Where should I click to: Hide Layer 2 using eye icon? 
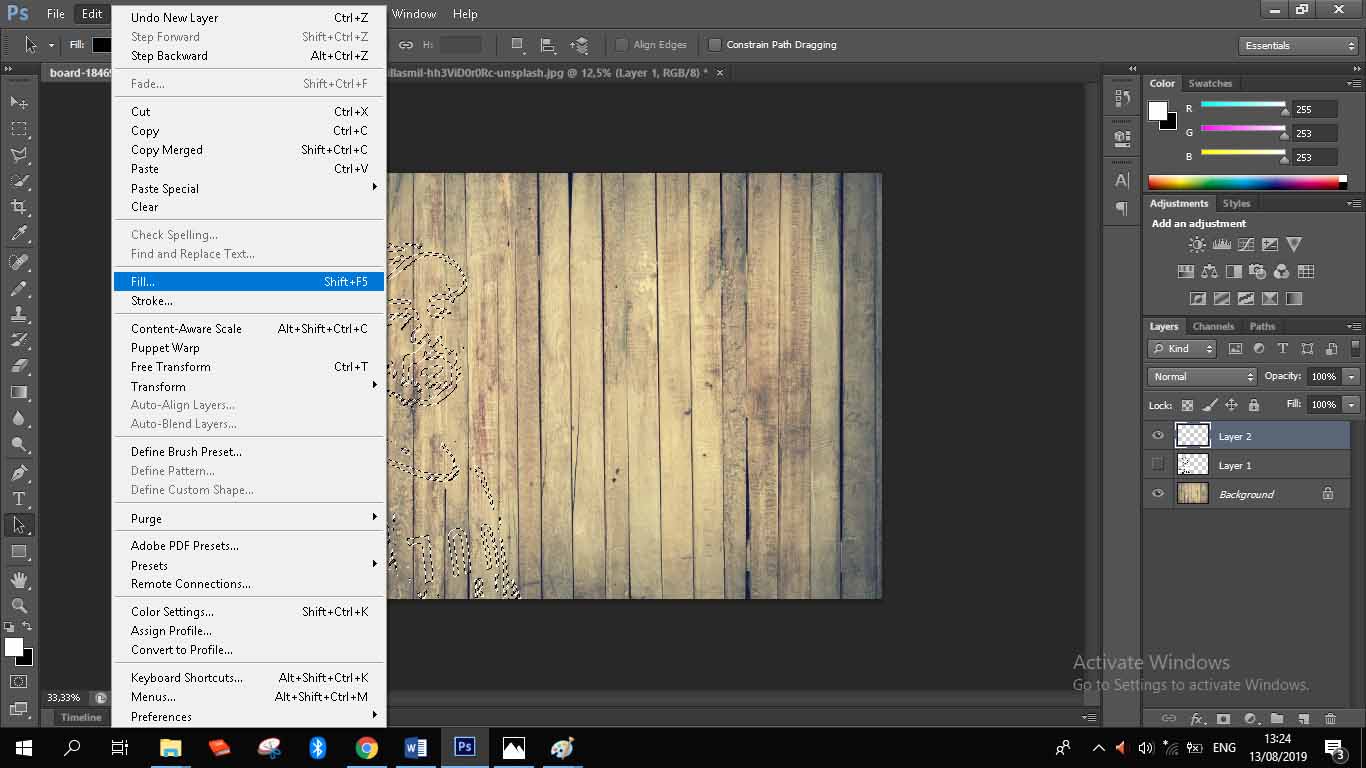(1158, 435)
